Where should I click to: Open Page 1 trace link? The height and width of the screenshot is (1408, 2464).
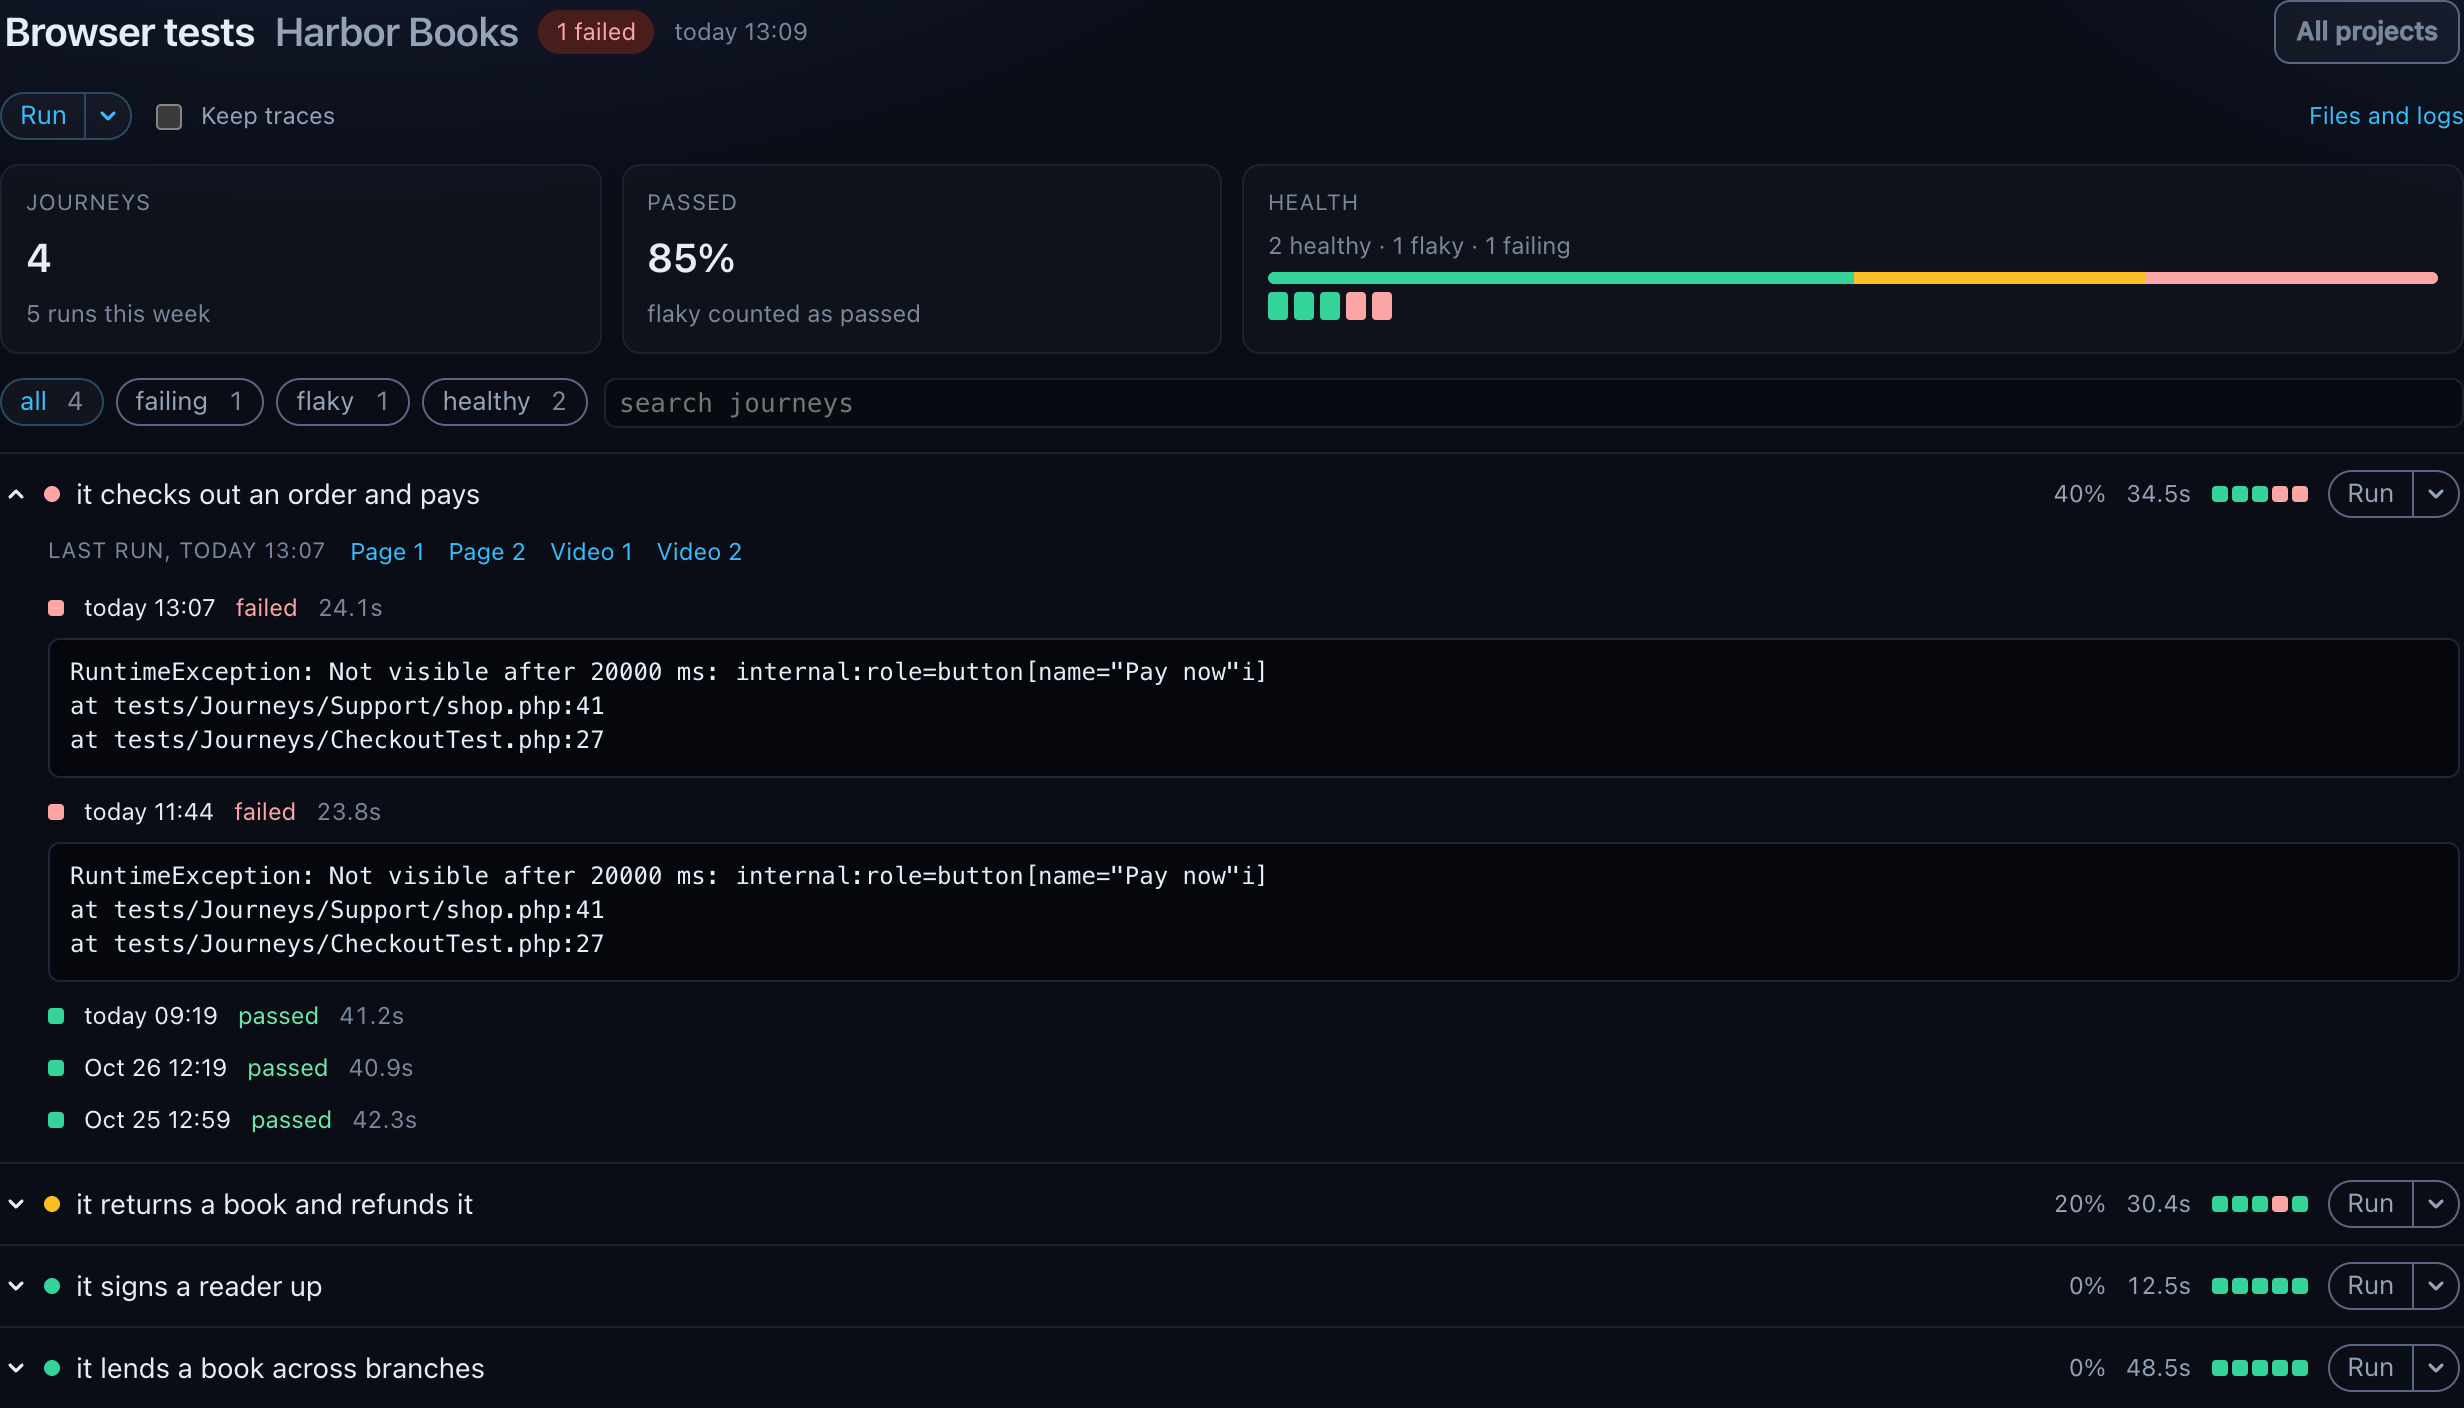pyautogui.click(x=387, y=552)
